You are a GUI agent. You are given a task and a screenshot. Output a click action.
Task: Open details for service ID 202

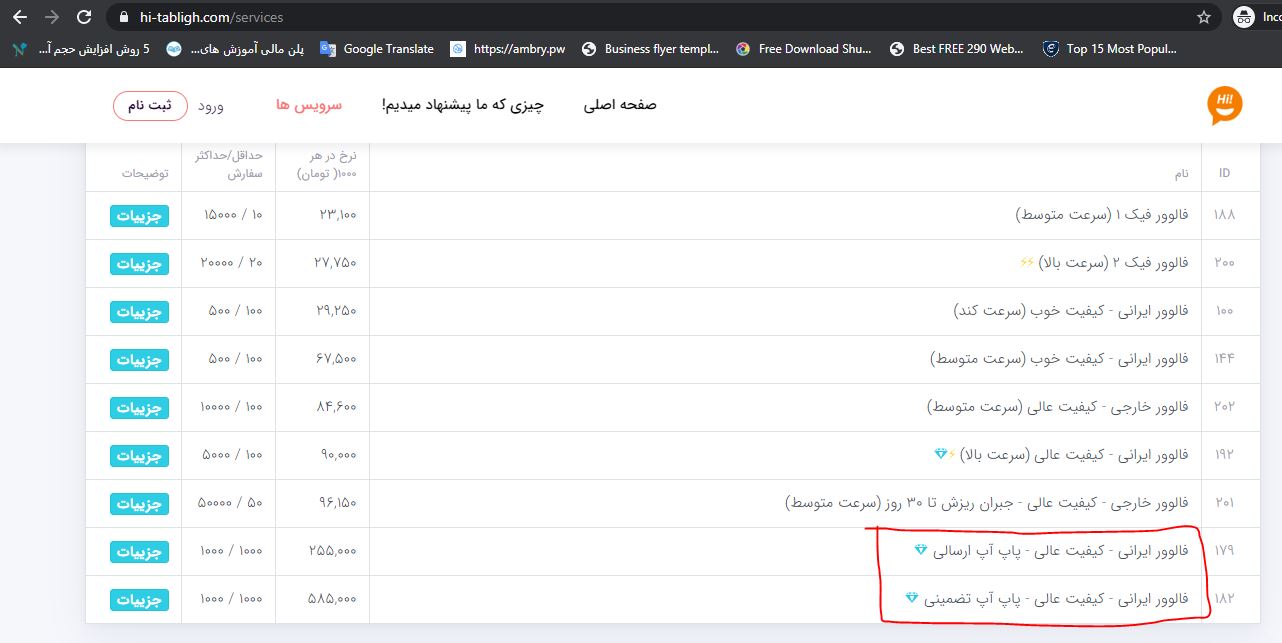tap(139, 408)
